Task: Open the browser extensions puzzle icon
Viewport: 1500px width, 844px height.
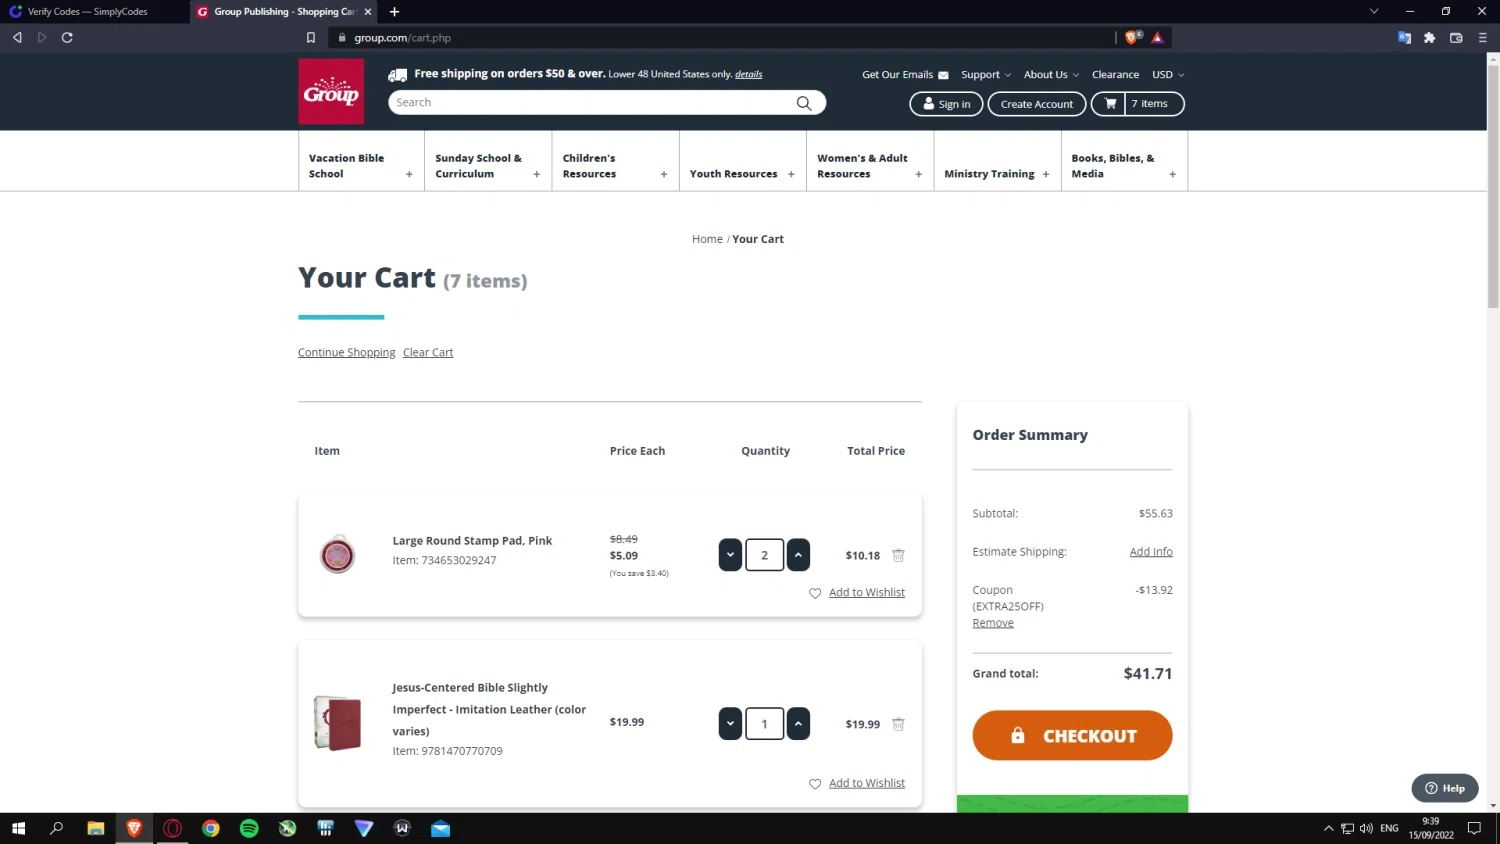Action: (1430, 38)
